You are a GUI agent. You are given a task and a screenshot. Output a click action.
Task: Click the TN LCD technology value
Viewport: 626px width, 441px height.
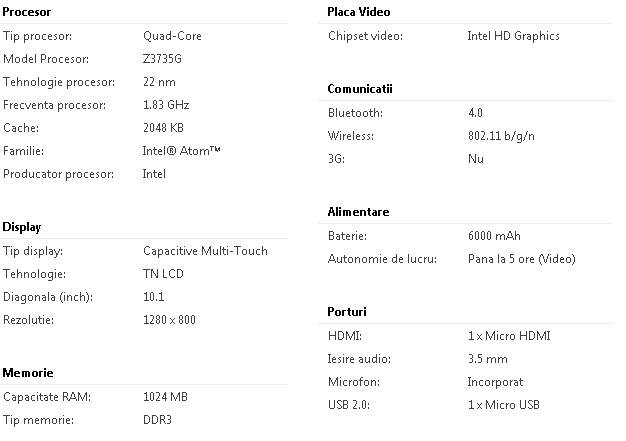[163, 274]
